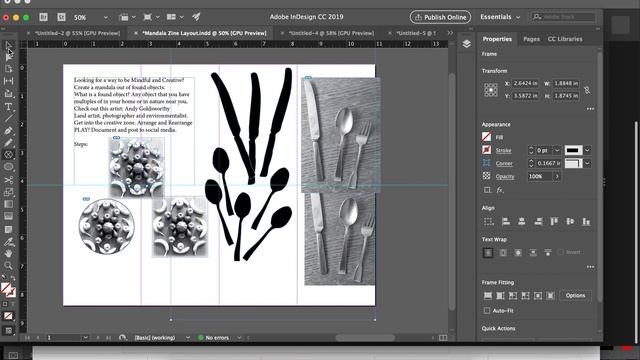This screenshot has width=640, height=360.
Task: Click the Stroke color swatch
Action: coord(487,150)
